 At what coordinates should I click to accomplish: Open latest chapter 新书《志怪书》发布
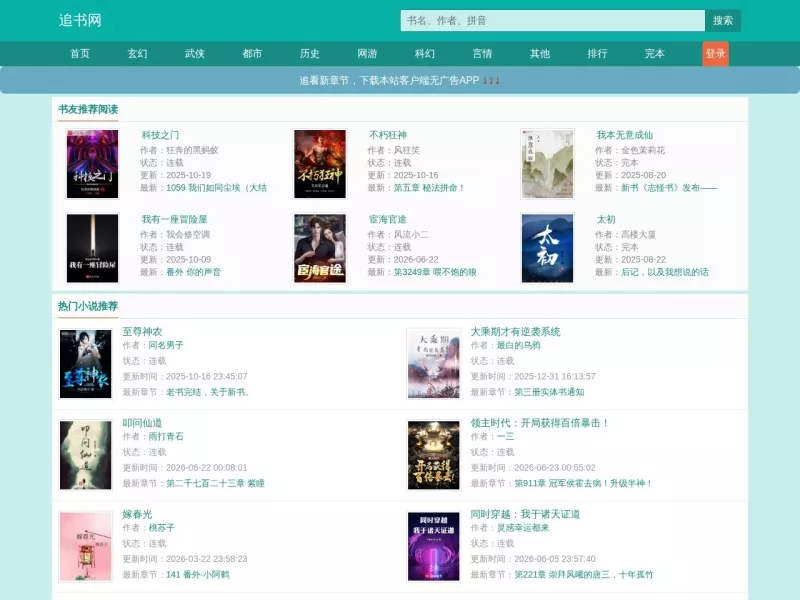(x=669, y=188)
